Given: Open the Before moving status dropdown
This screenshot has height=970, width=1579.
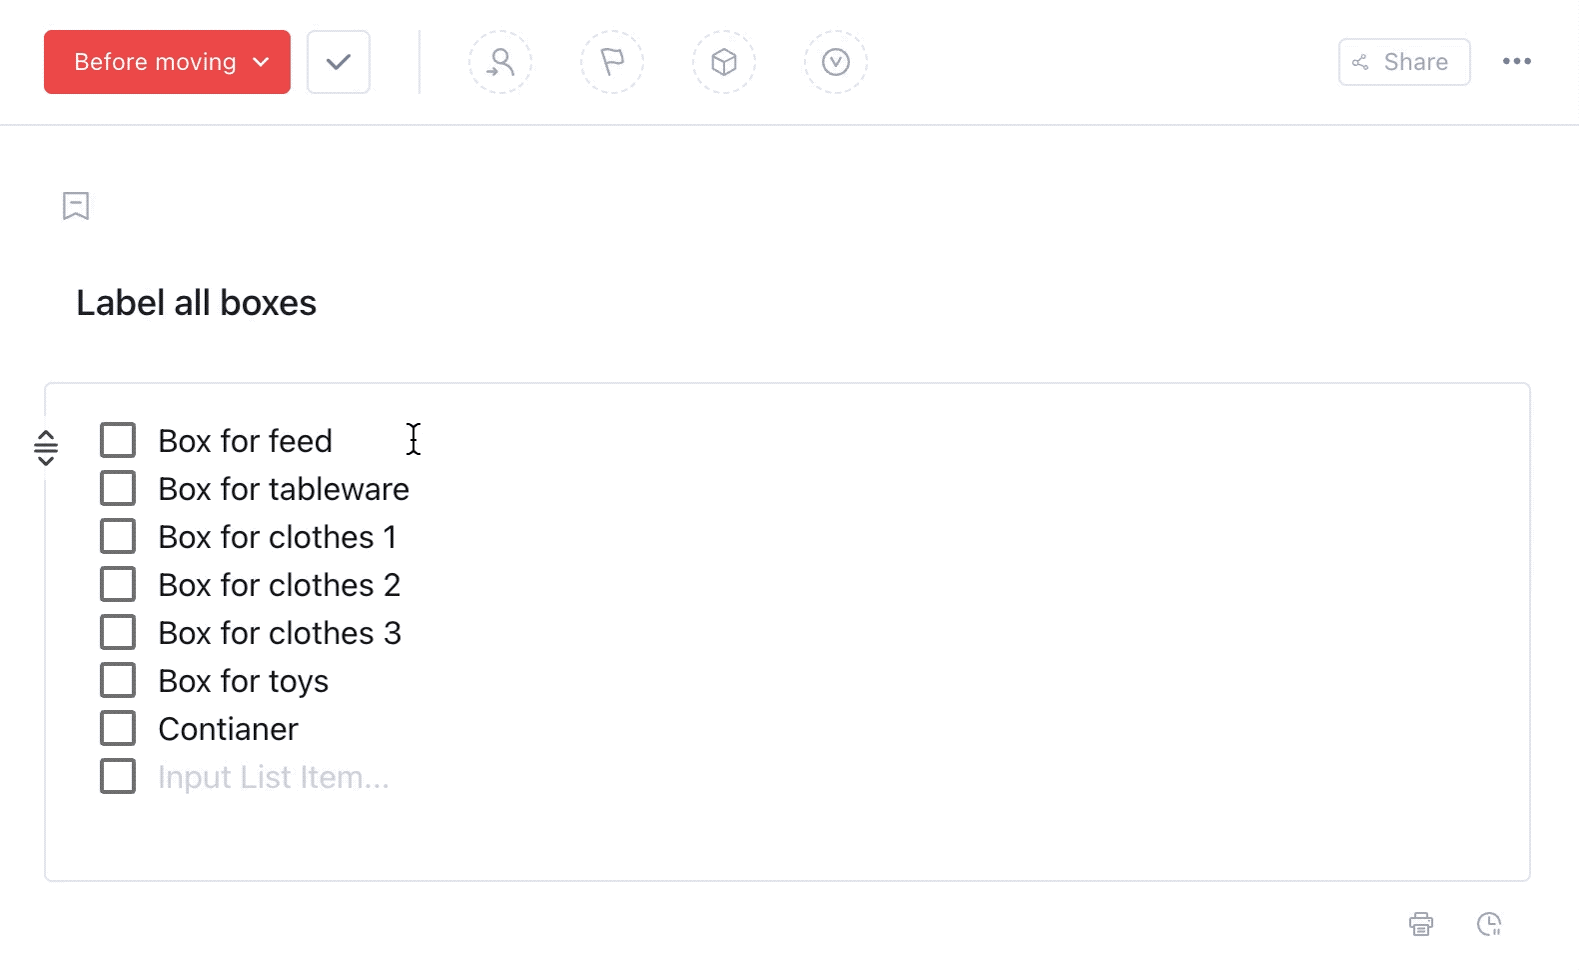Looking at the screenshot, I should point(167,62).
